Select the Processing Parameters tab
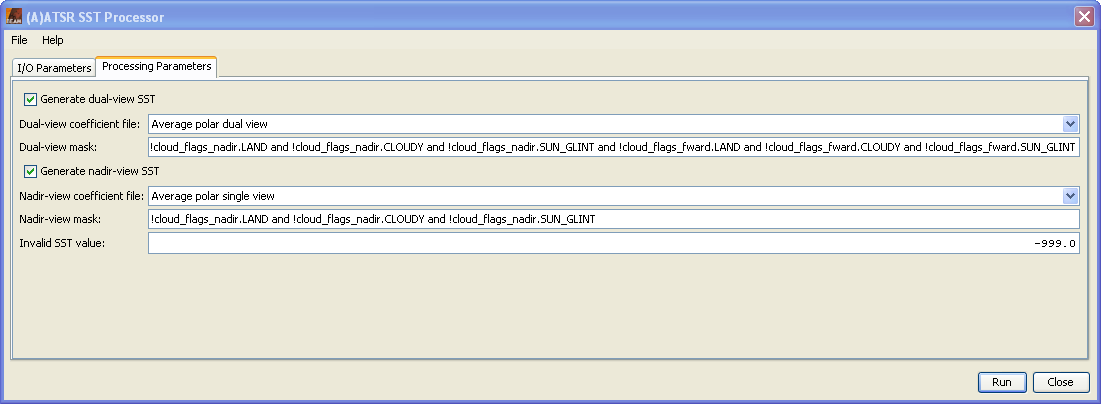 pyautogui.click(x=157, y=67)
